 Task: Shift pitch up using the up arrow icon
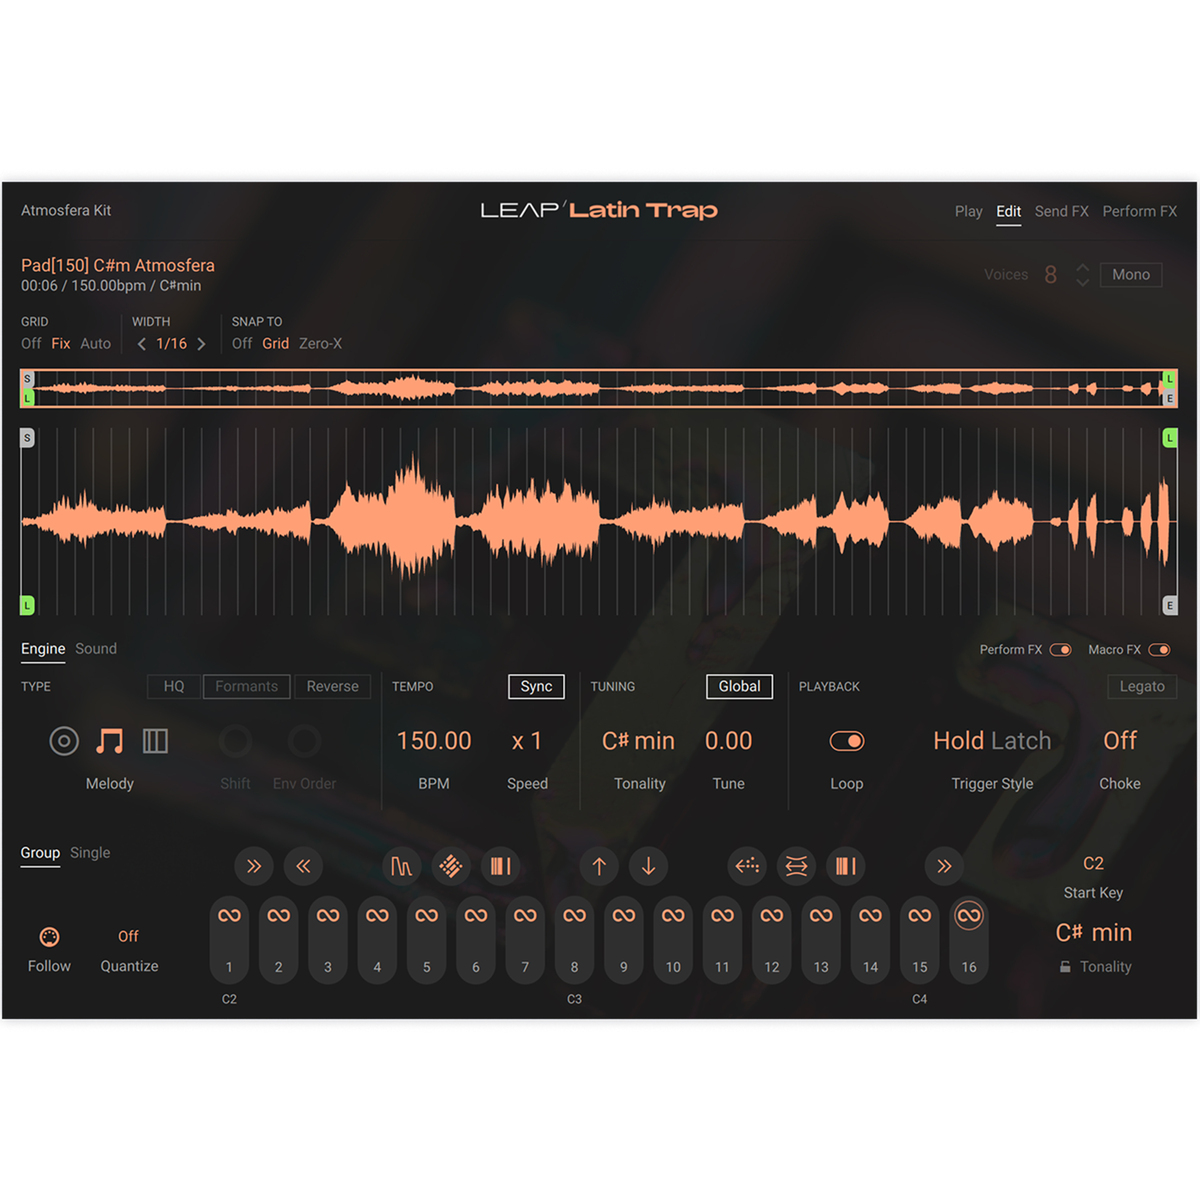click(598, 866)
